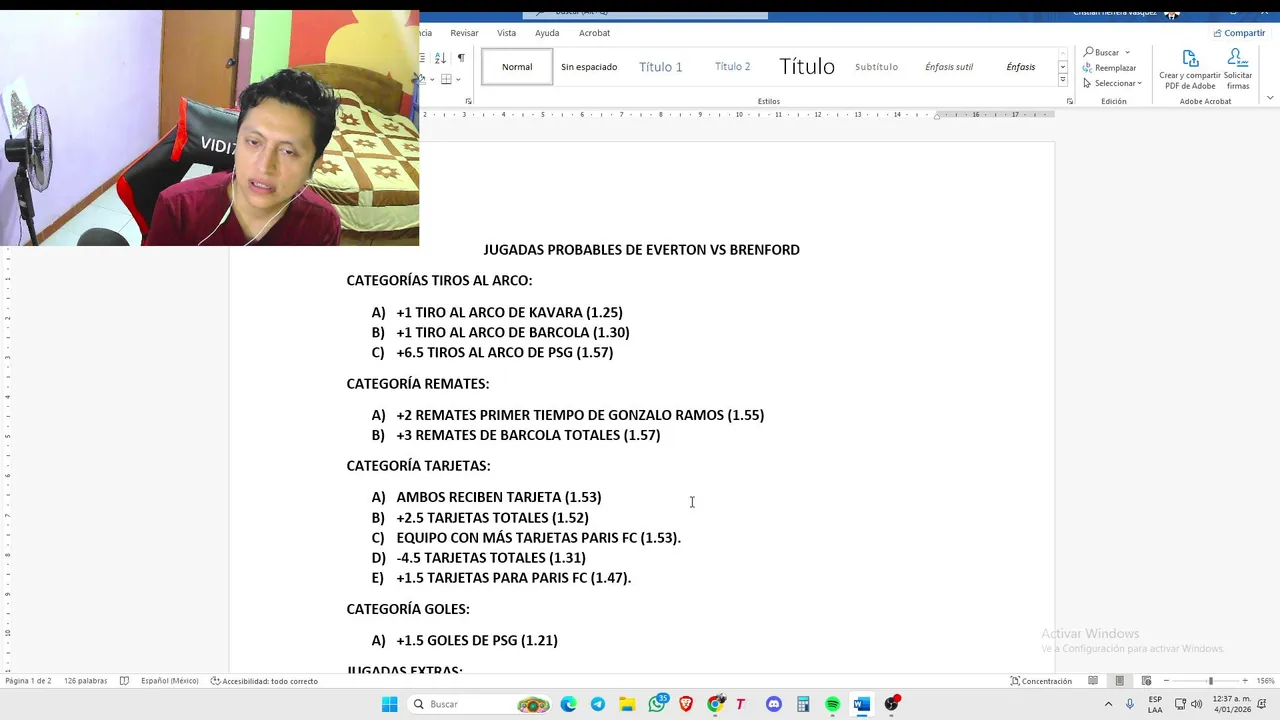Screen dimensions: 1280x720
Task: Open Spotify from taskbar
Action: tap(832, 704)
